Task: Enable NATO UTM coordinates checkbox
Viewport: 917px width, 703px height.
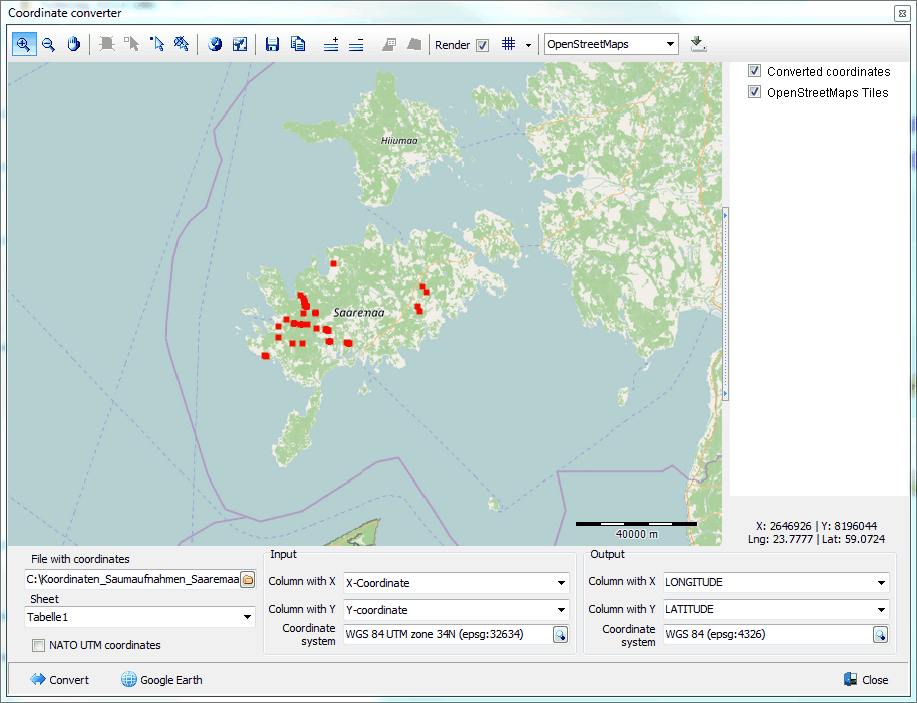Action: click(39, 645)
